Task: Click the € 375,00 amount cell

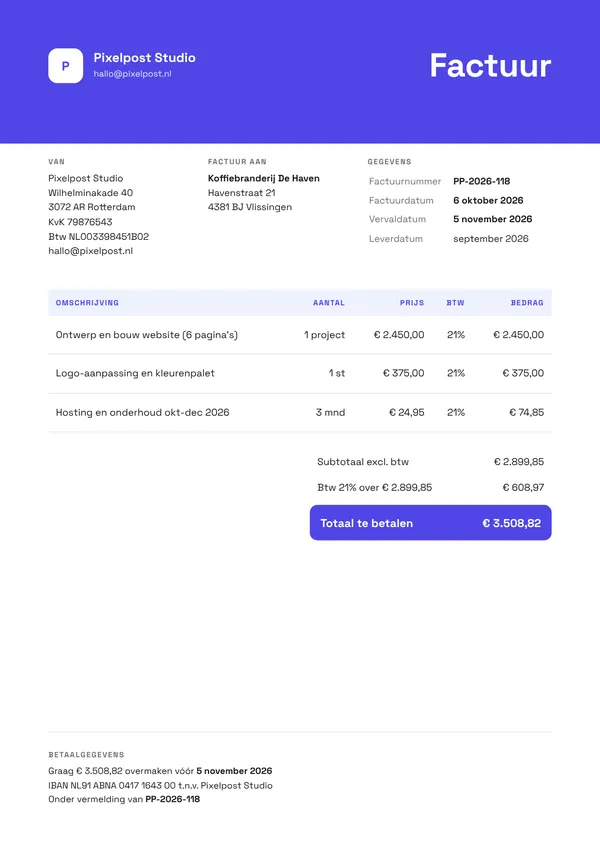Action: coord(524,373)
